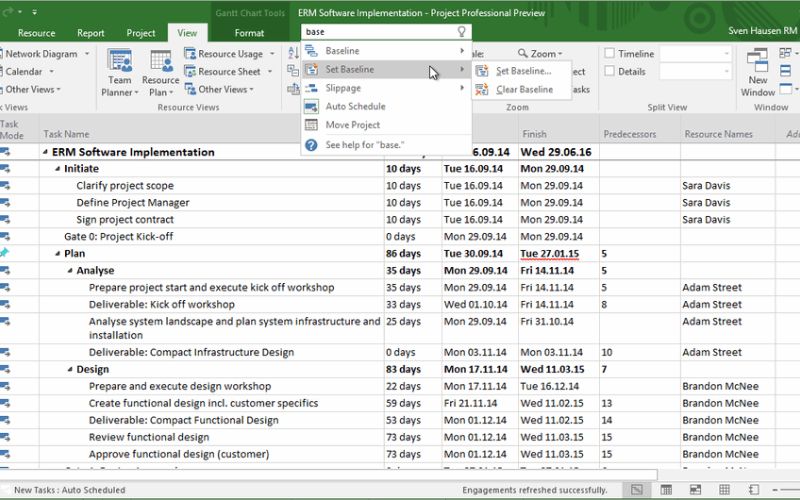Select Baseline in the search results
The height and width of the screenshot is (500, 800).
[x=385, y=51]
